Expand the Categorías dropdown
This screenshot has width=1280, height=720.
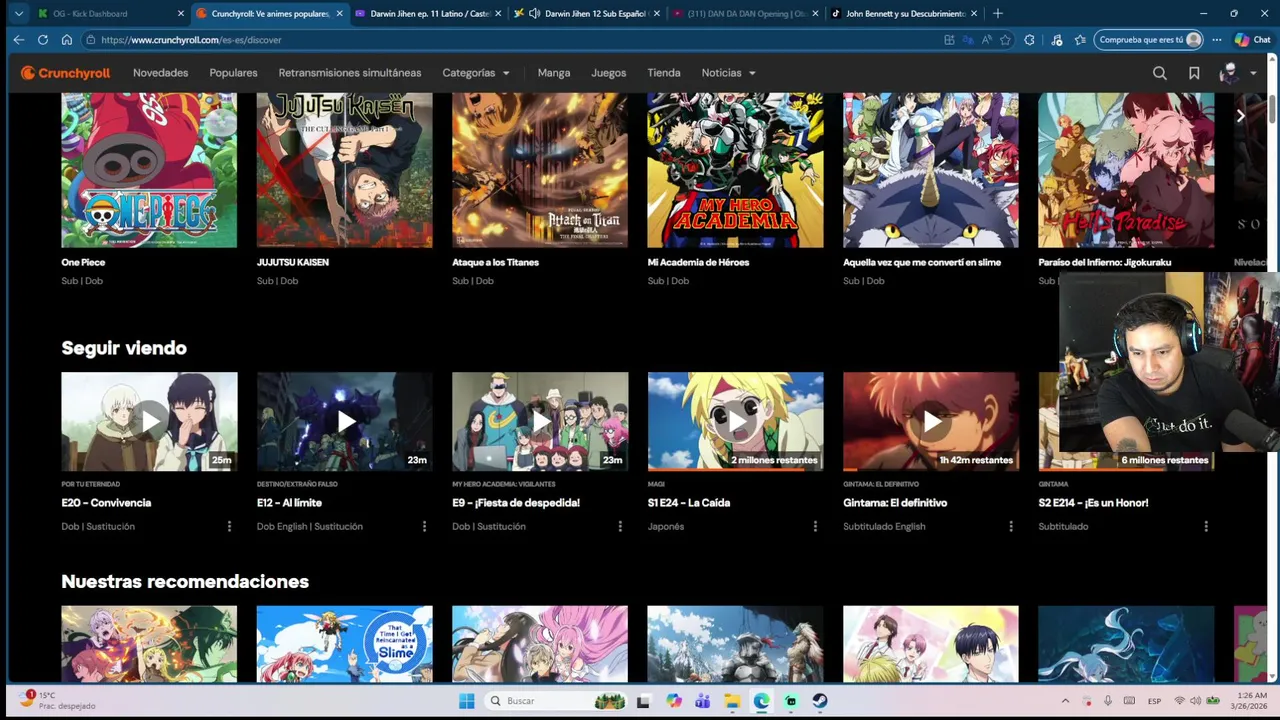[x=476, y=73]
